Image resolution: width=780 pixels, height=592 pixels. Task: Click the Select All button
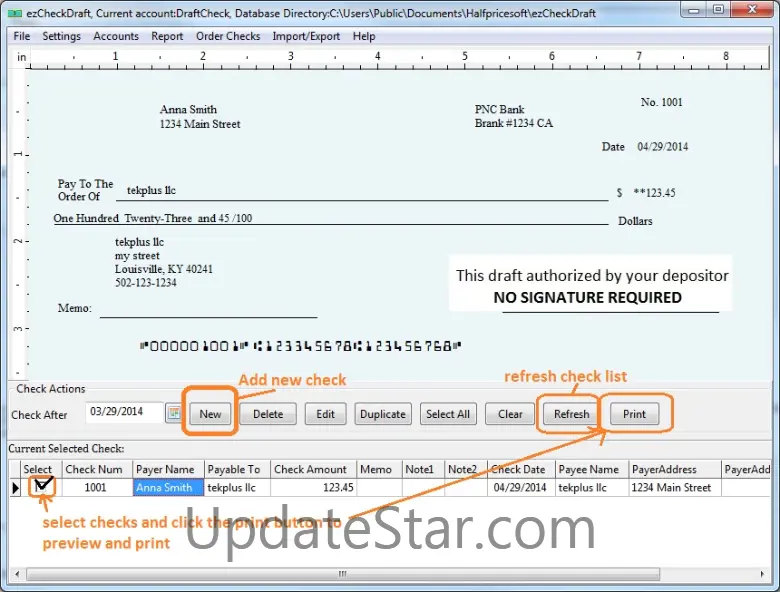click(x=448, y=414)
